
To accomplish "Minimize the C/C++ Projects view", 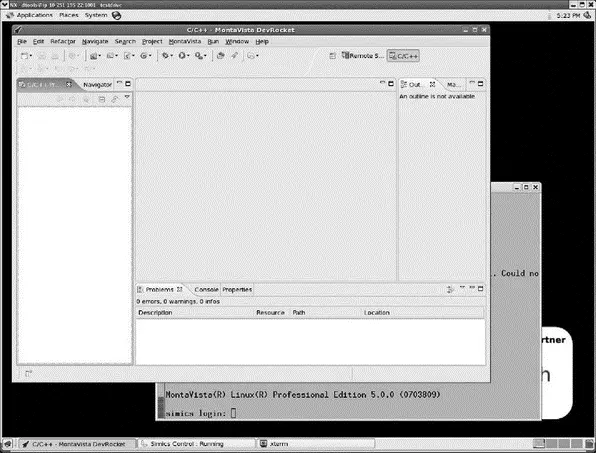I will (119, 83).
